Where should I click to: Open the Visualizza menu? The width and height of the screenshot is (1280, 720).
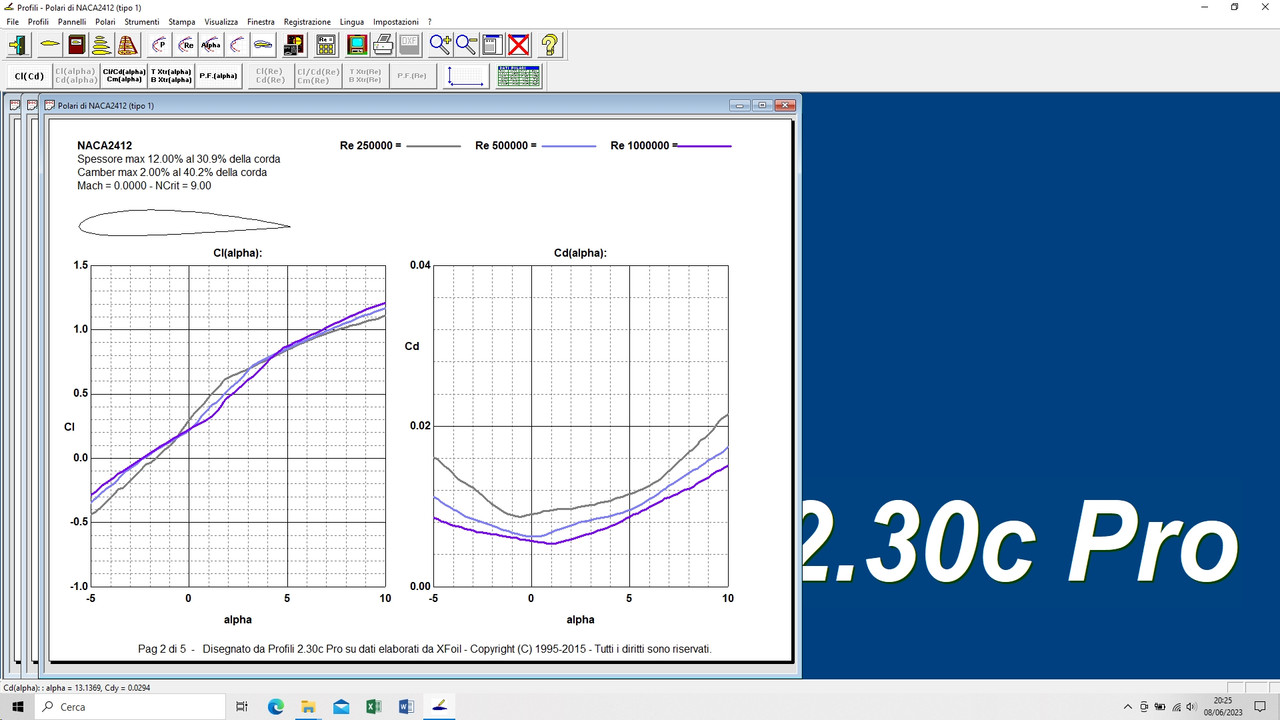pyautogui.click(x=221, y=21)
